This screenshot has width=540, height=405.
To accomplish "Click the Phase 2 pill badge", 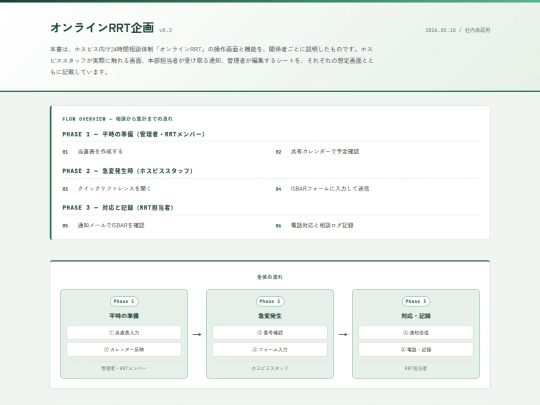I will point(270,301).
